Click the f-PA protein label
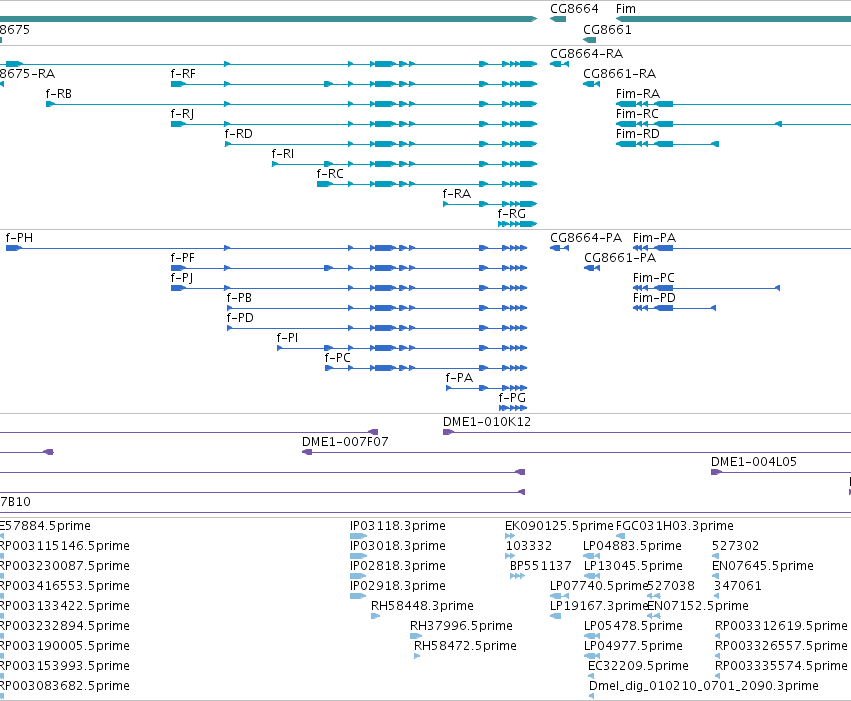 pos(459,378)
